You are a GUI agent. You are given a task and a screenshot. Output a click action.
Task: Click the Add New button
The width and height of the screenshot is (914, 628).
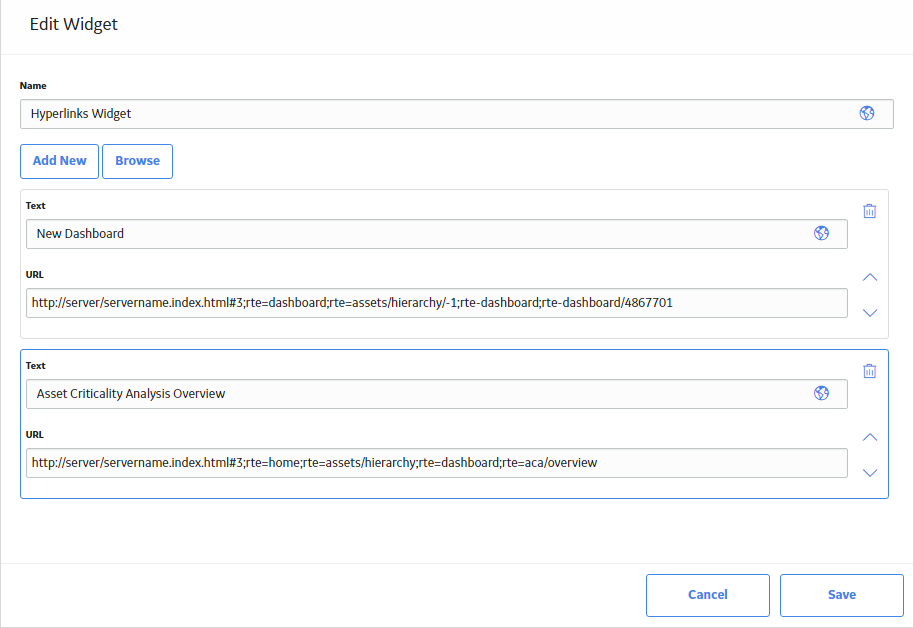click(59, 161)
